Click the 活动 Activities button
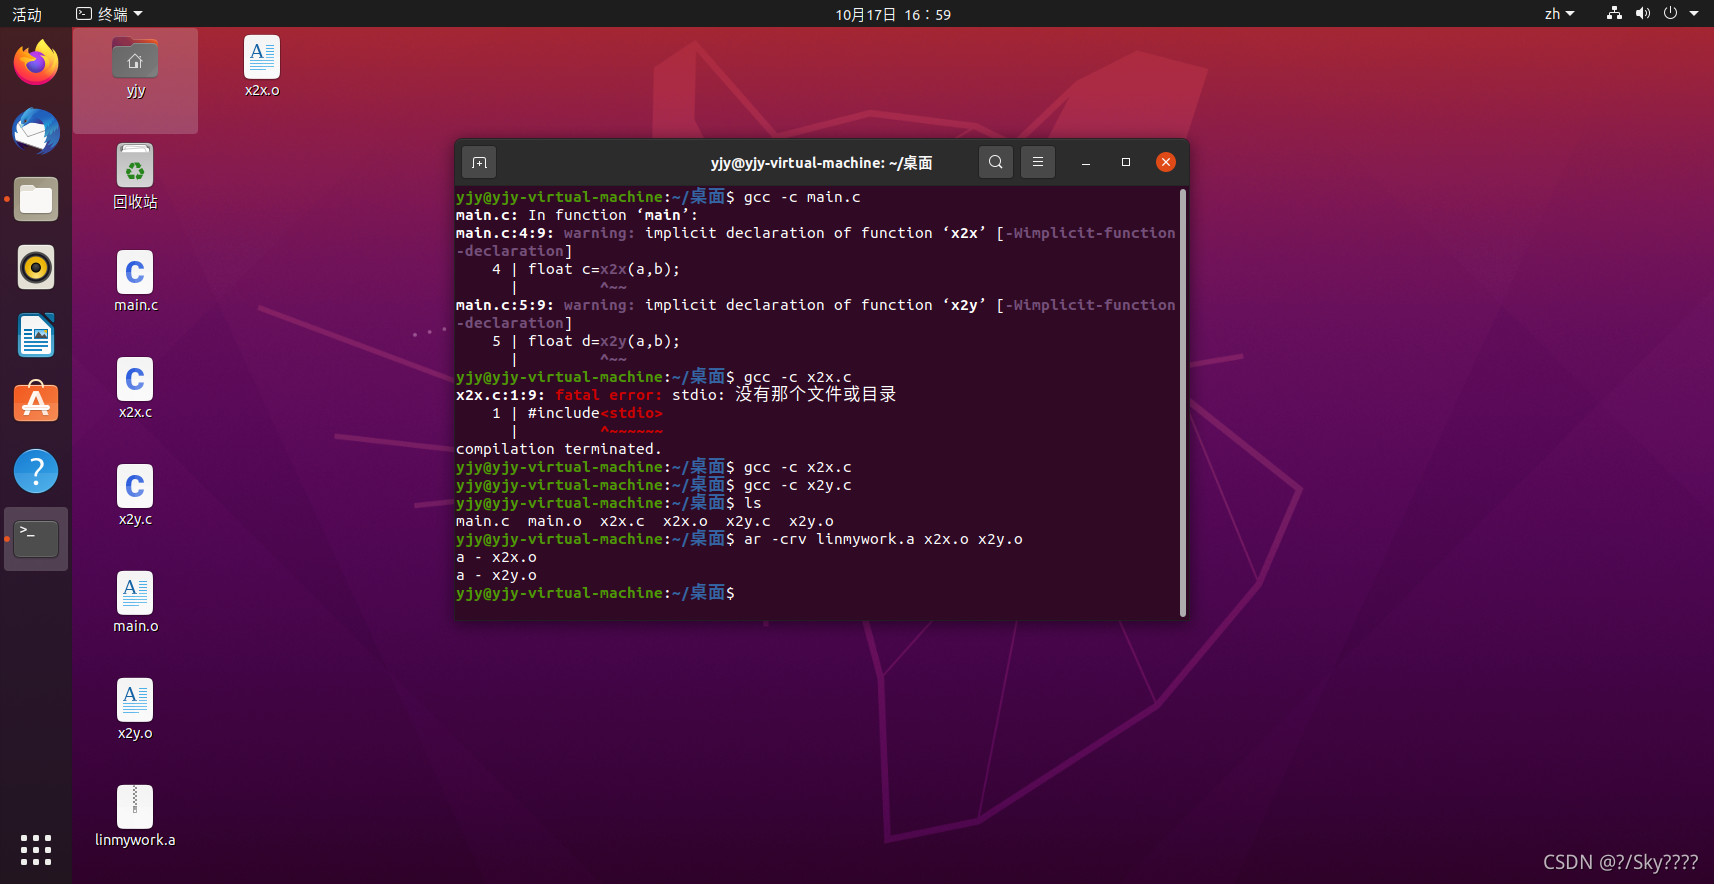This screenshot has height=884, width=1714. coord(27,14)
